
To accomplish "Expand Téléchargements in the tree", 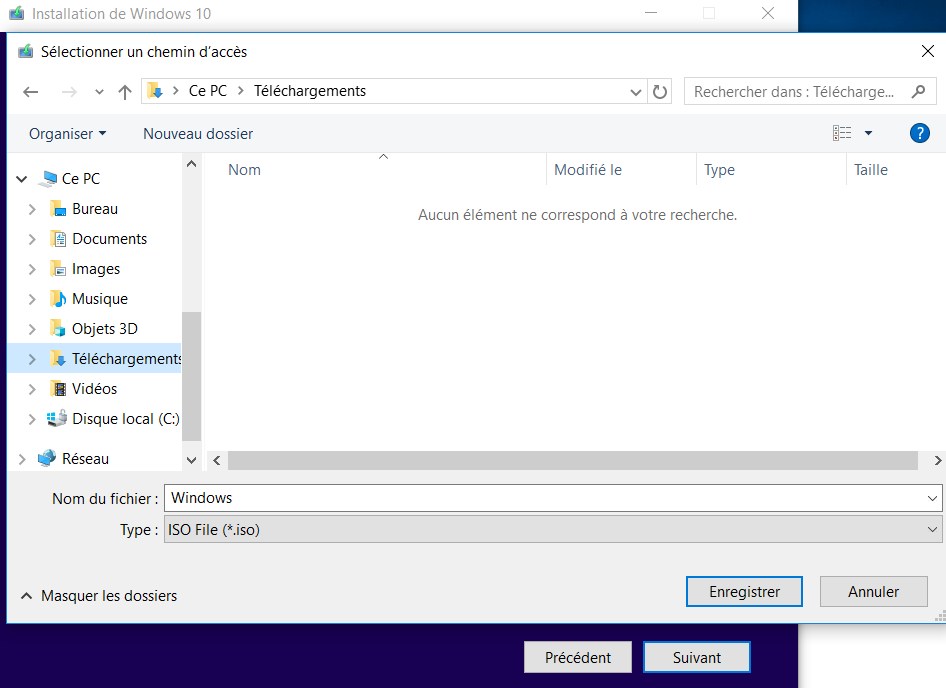I will (x=32, y=359).
